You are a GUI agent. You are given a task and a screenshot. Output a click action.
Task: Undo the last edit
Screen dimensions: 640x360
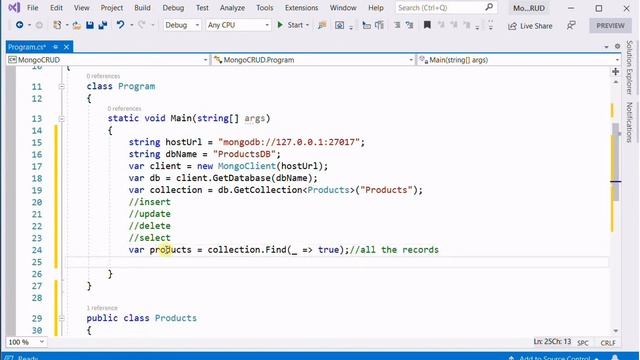[120, 25]
